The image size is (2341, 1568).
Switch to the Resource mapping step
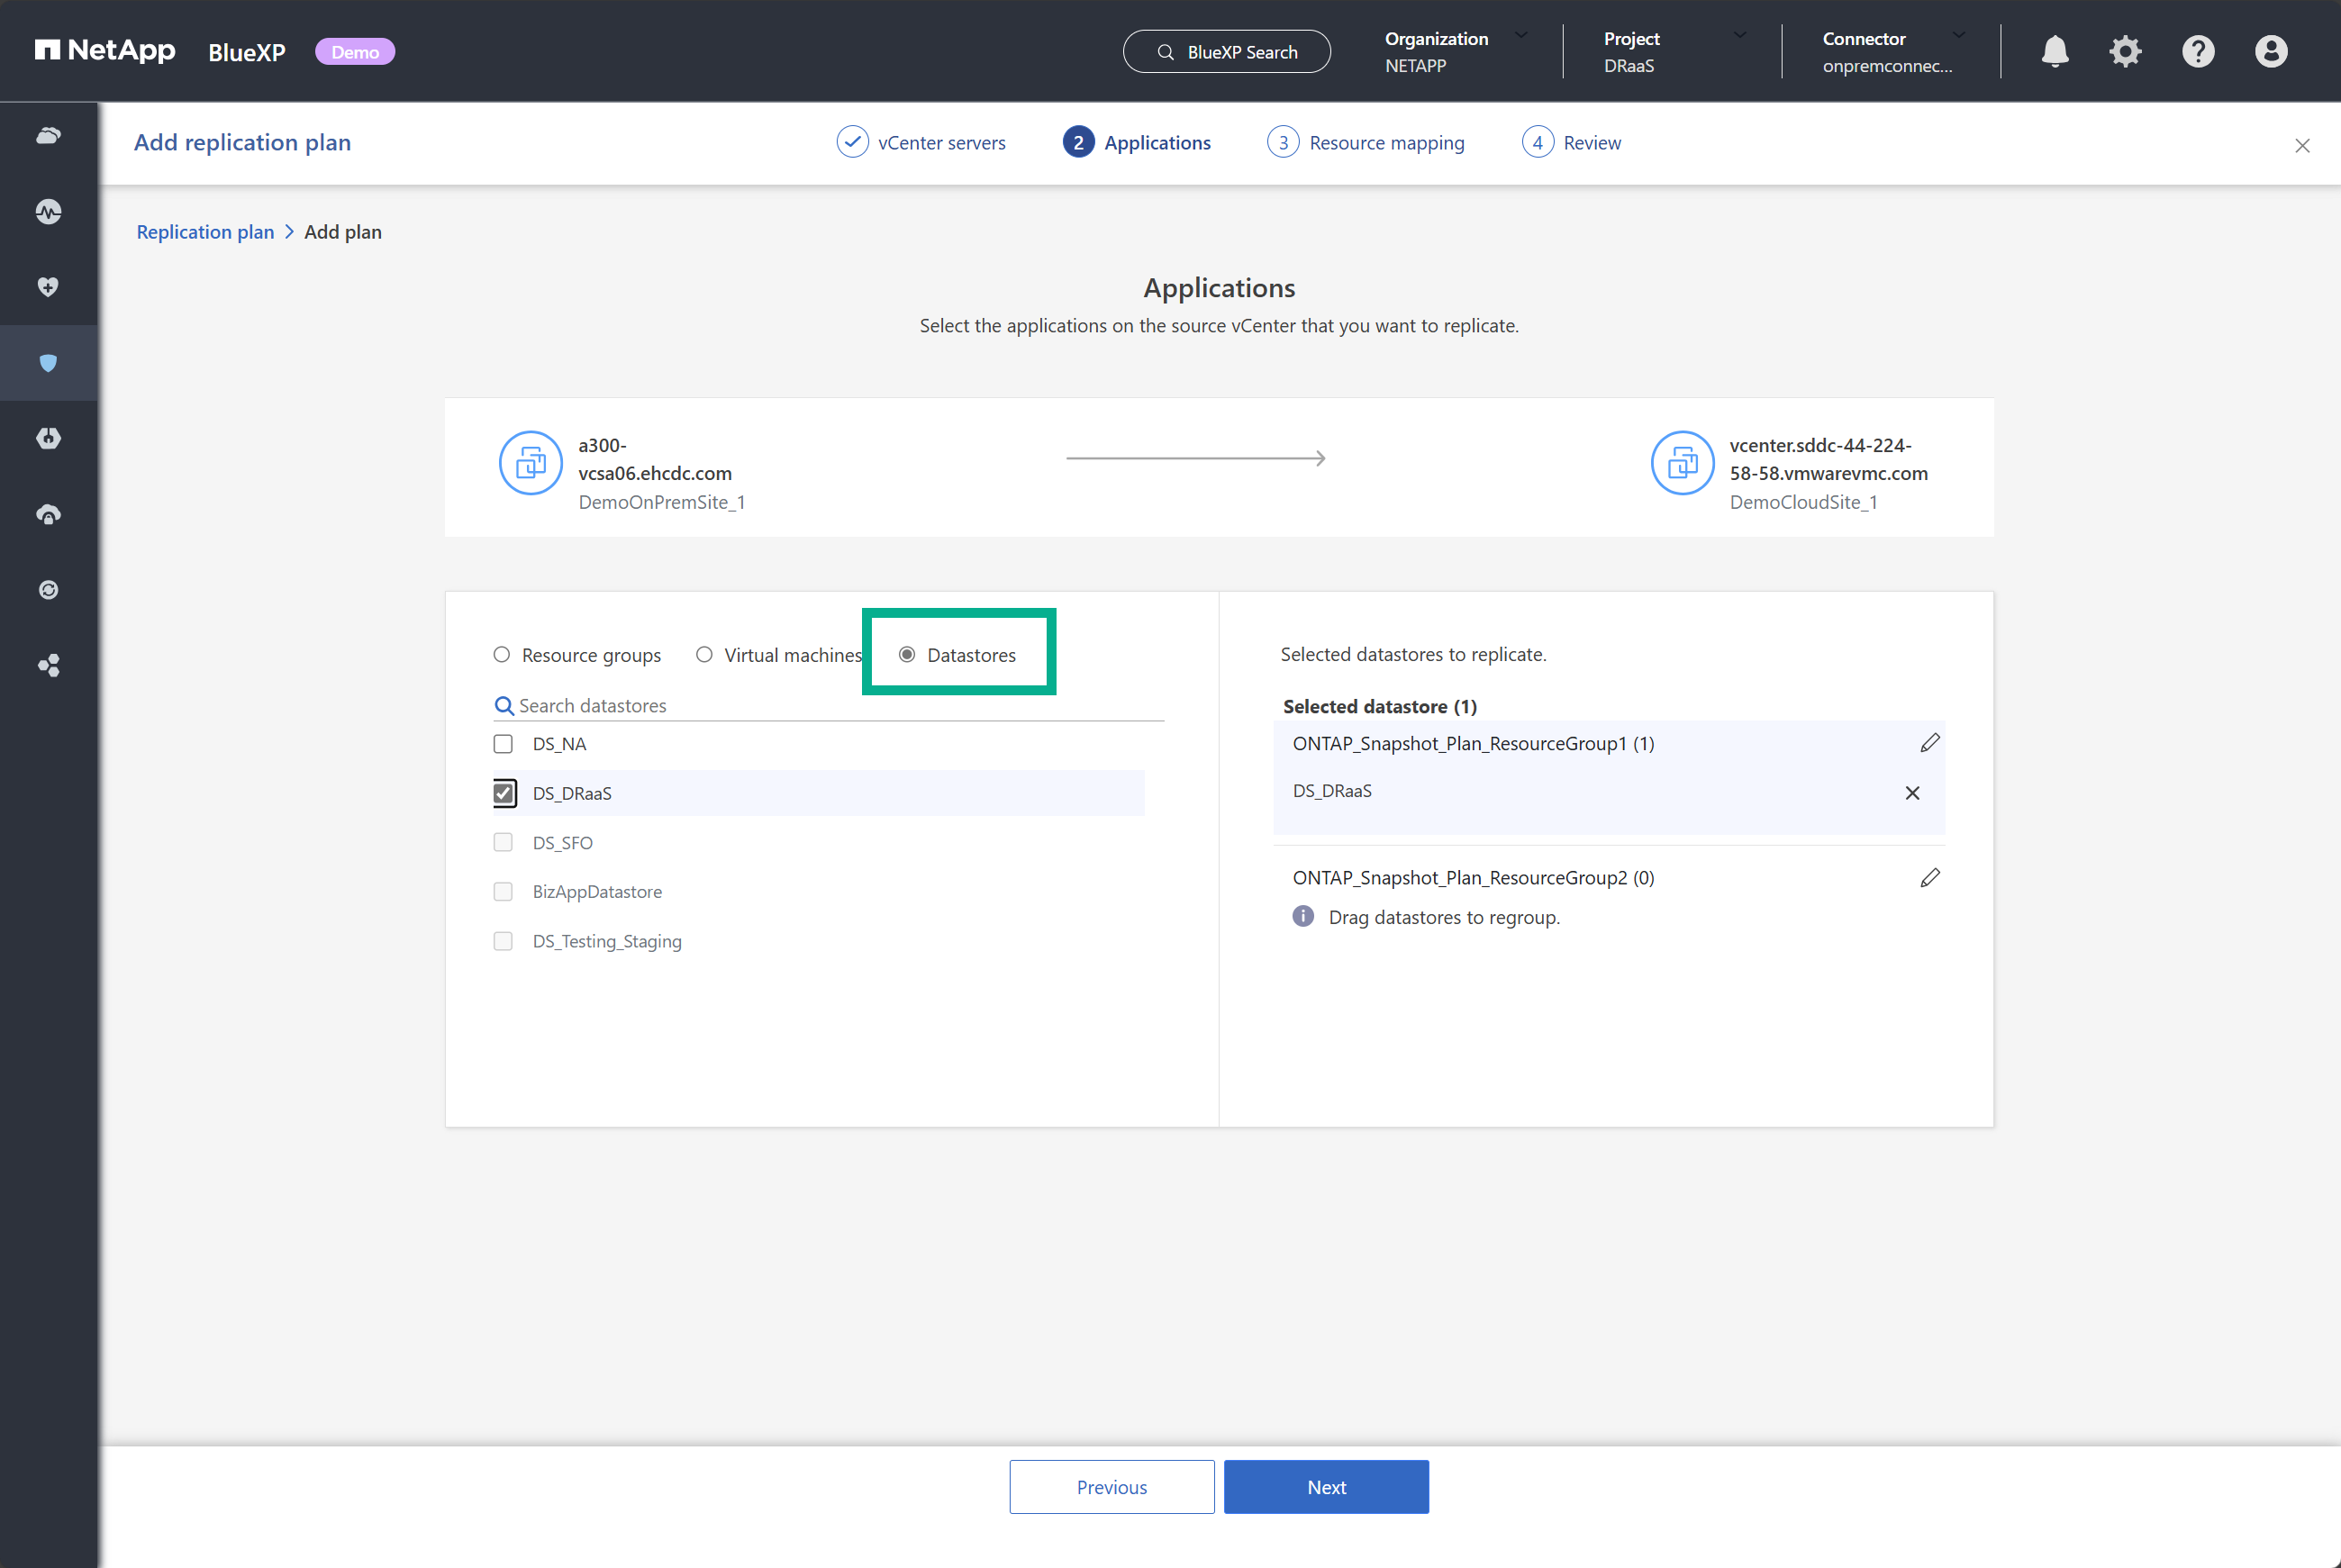(x=1385, y=142)
